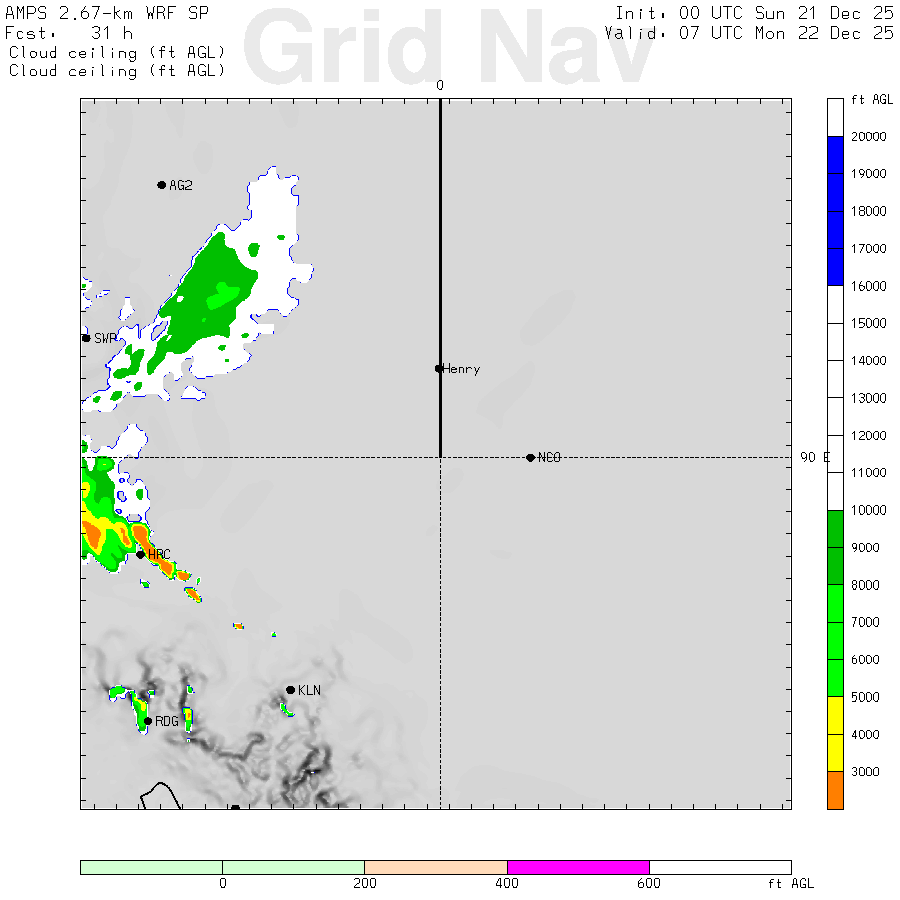Select the yellow 3000–4000 legend segment
This screenshot has width=900, height=900.
pyautogui.click(x=835, y=753)
